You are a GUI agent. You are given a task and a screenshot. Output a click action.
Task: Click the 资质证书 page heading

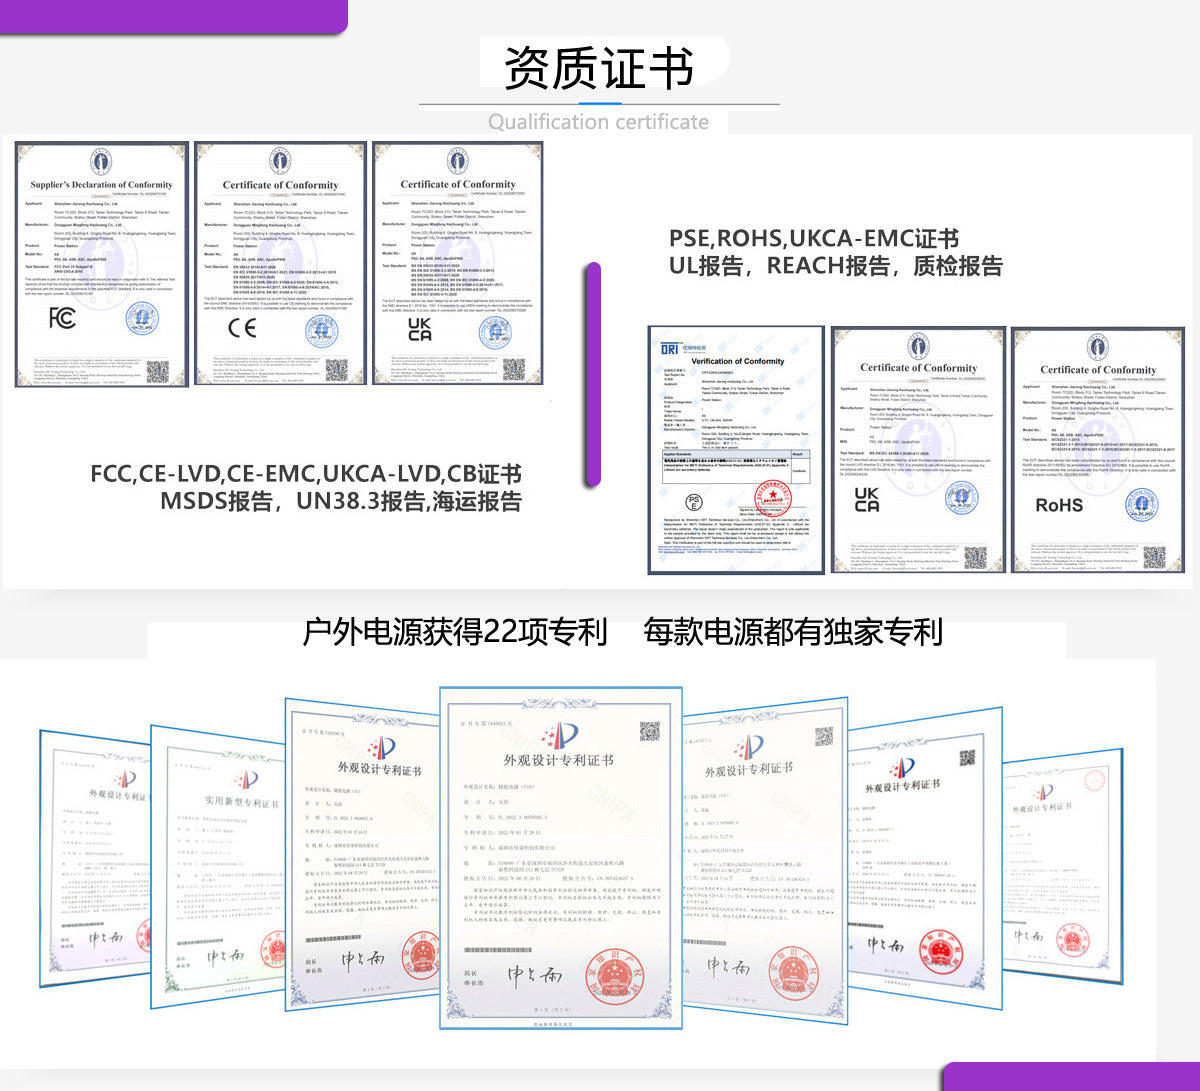tap(598, 68)
